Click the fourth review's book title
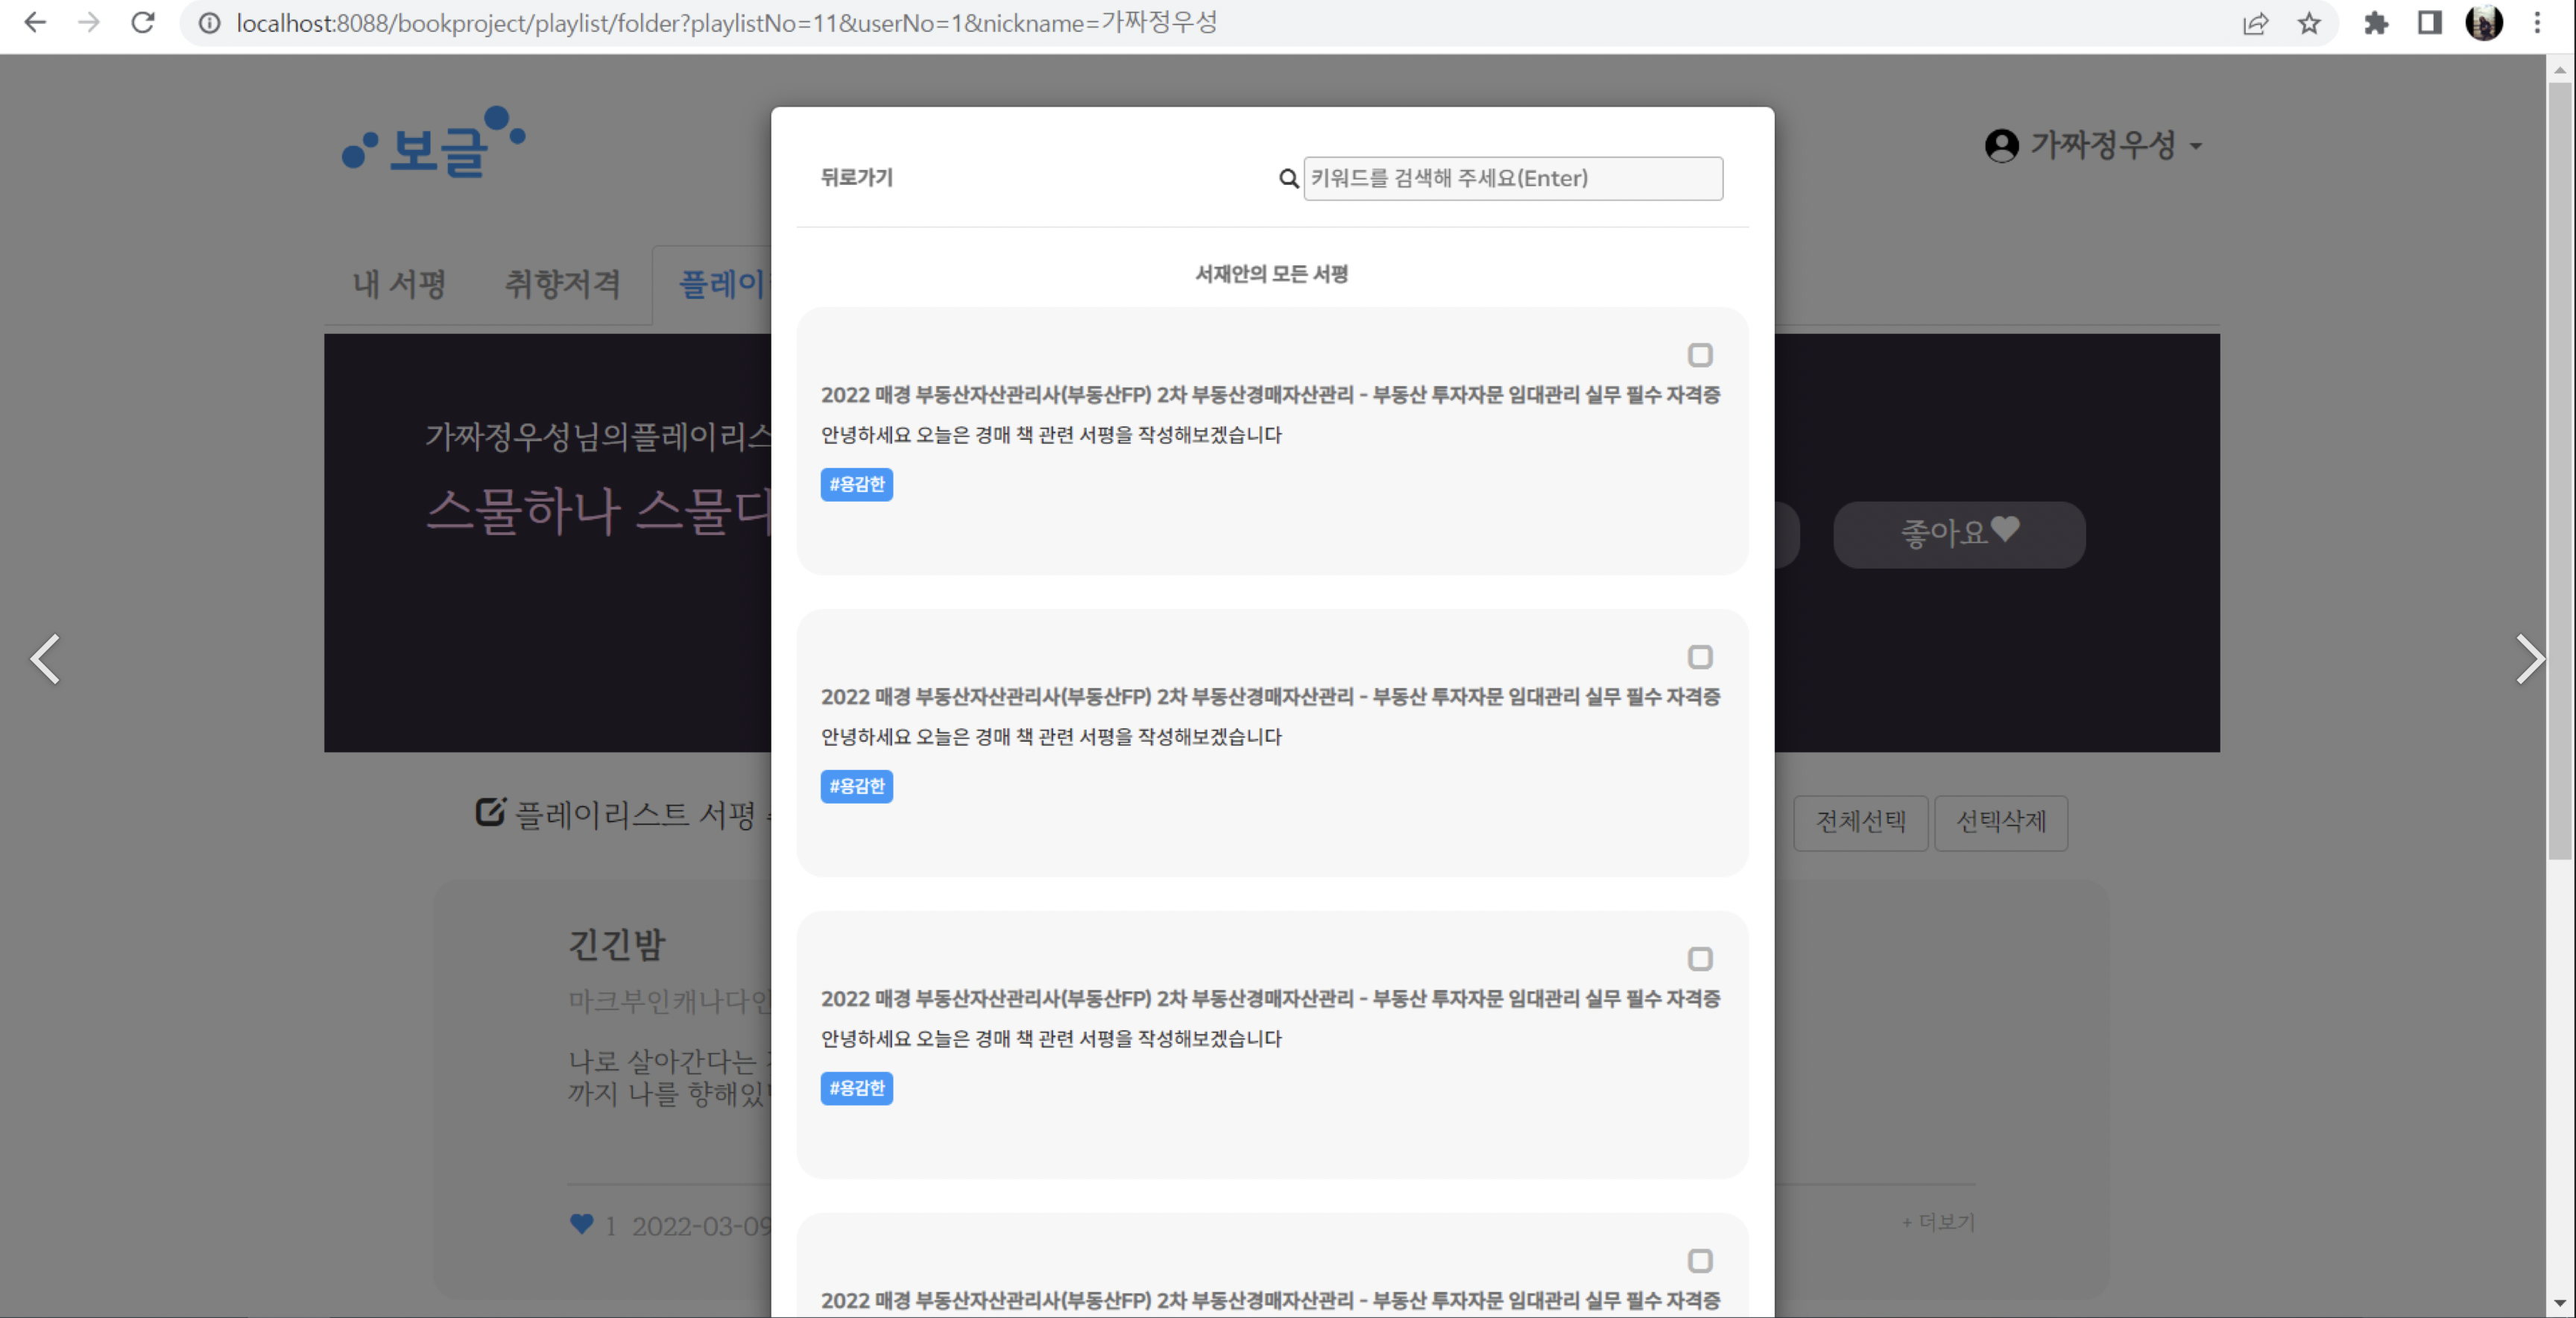Screen dimensions: 2576x1318 pyautogui.click(x=1270, y=1301)
